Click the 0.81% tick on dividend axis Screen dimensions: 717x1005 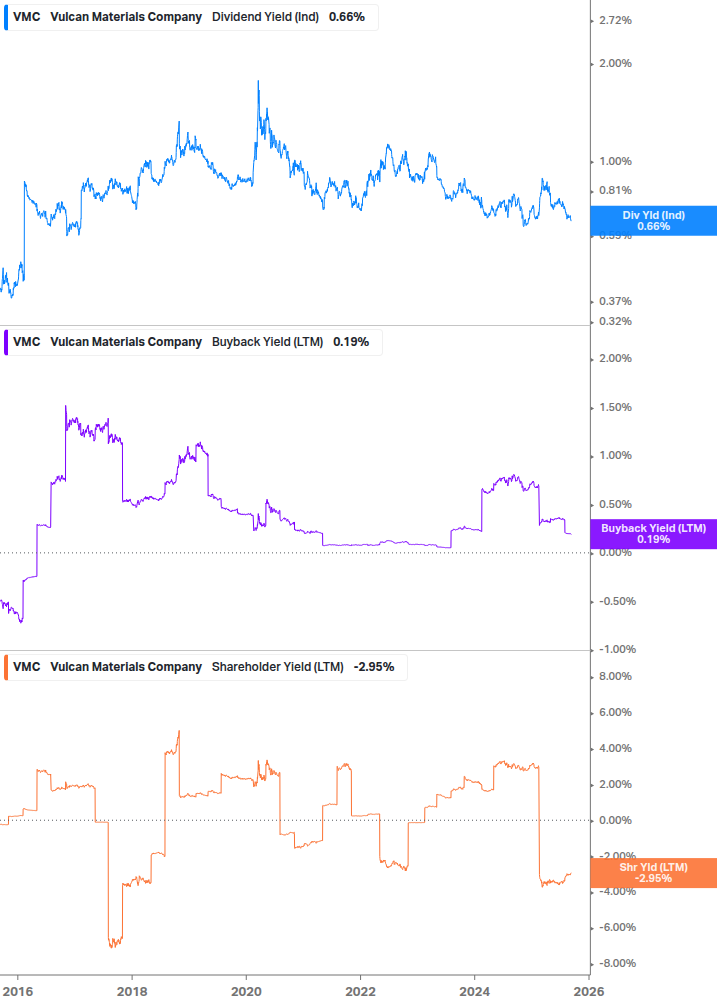pyautogui.click(x=615, y=190)
